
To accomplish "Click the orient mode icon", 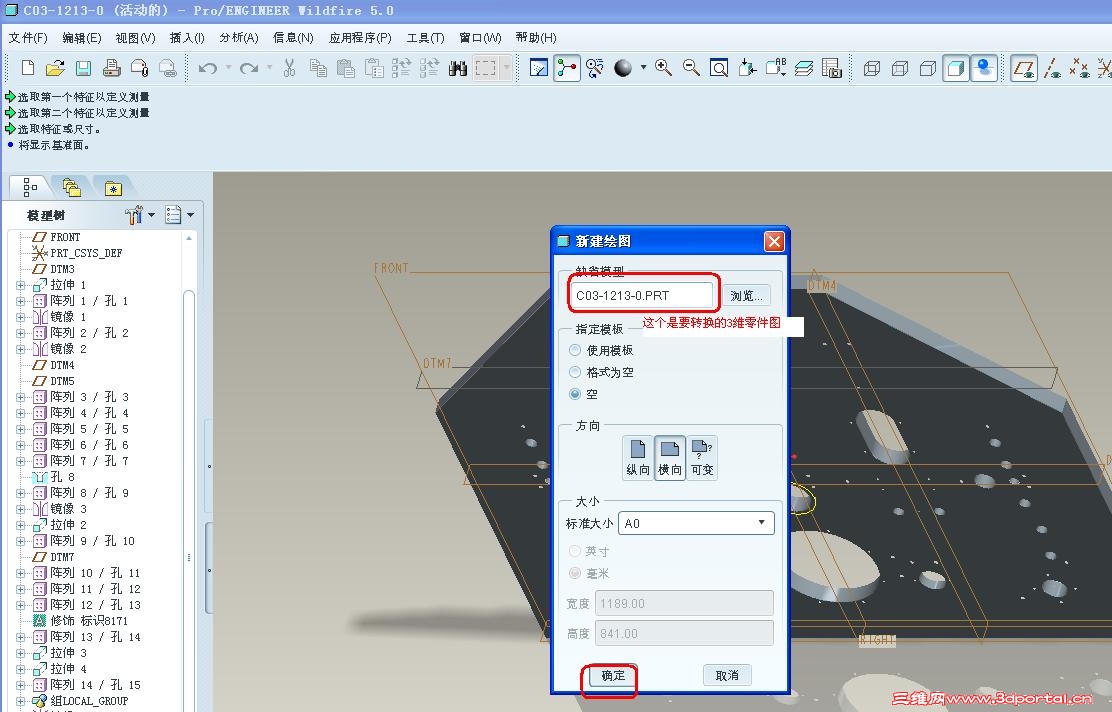I will (594, 68).
